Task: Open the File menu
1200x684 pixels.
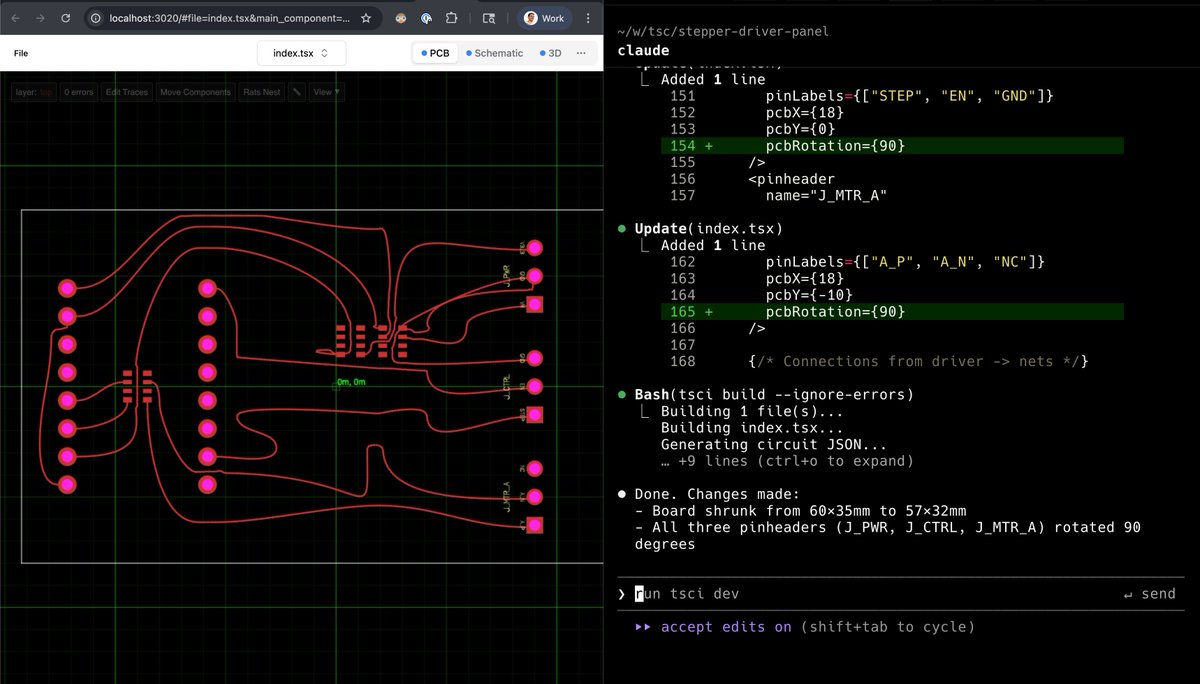Action: (21, 53)
